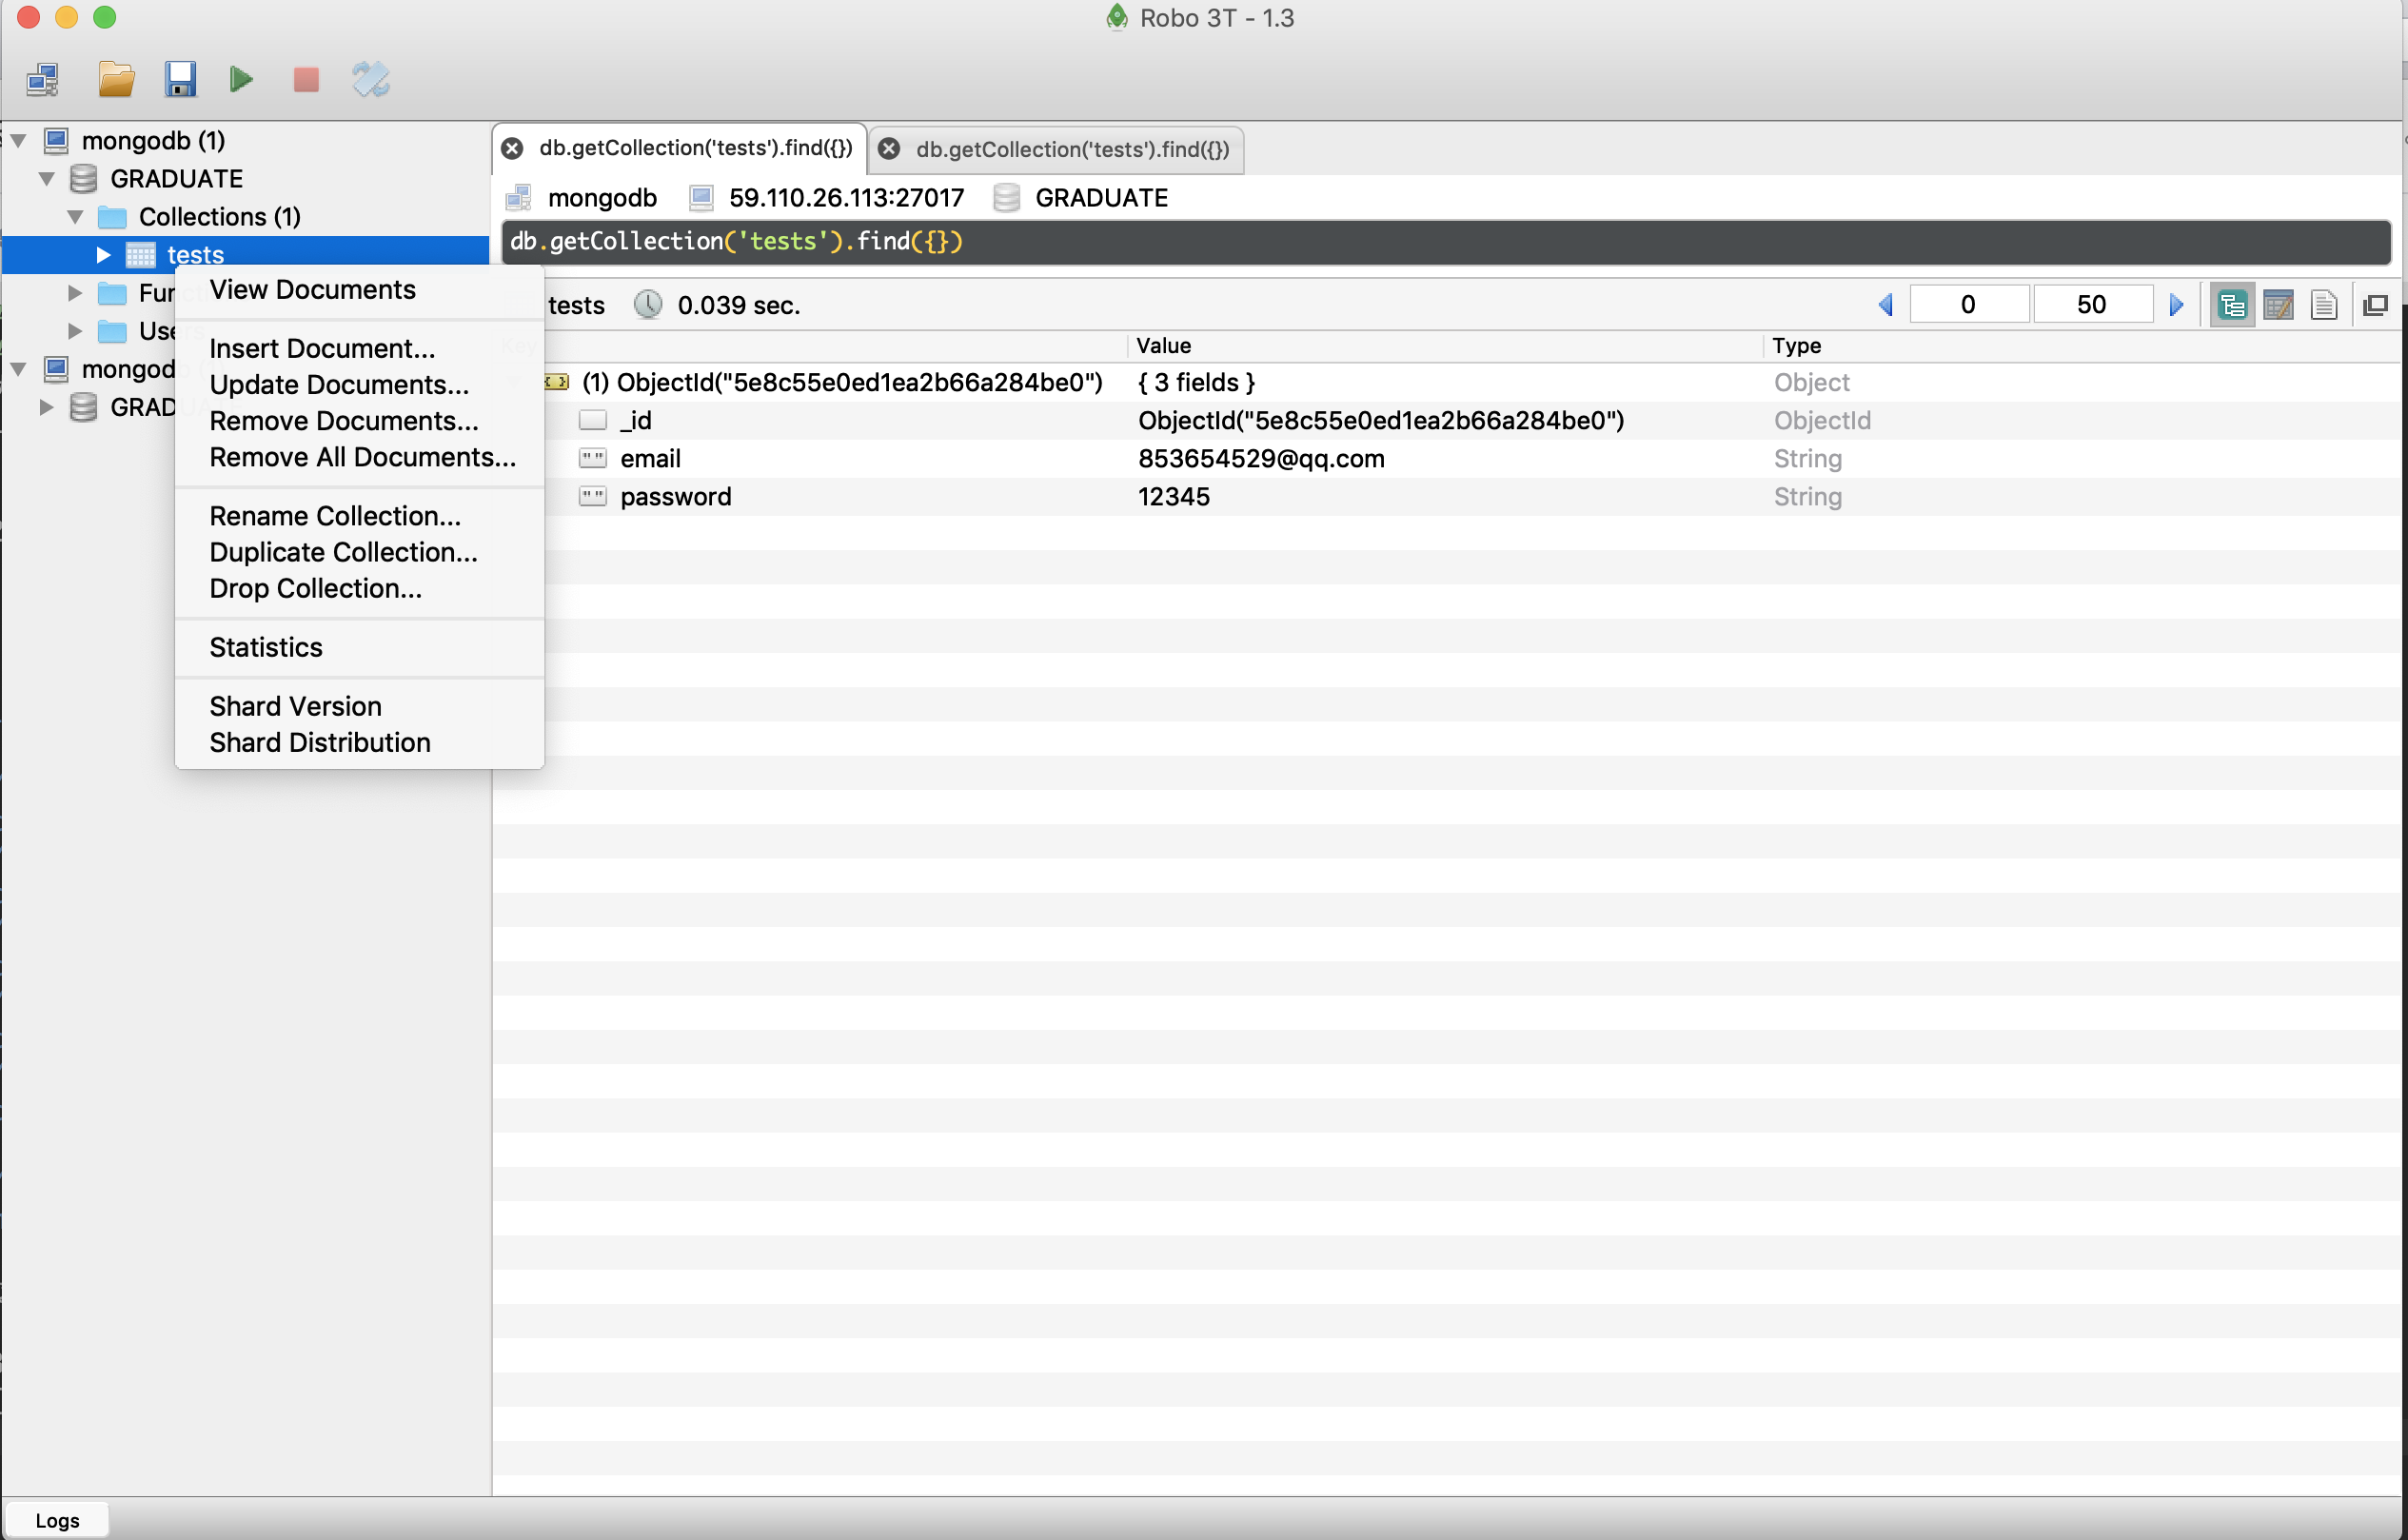Screen dimensions: 2408x1540
Task: Switch to tree view mode icon
Action: (x=2232, y=305)
